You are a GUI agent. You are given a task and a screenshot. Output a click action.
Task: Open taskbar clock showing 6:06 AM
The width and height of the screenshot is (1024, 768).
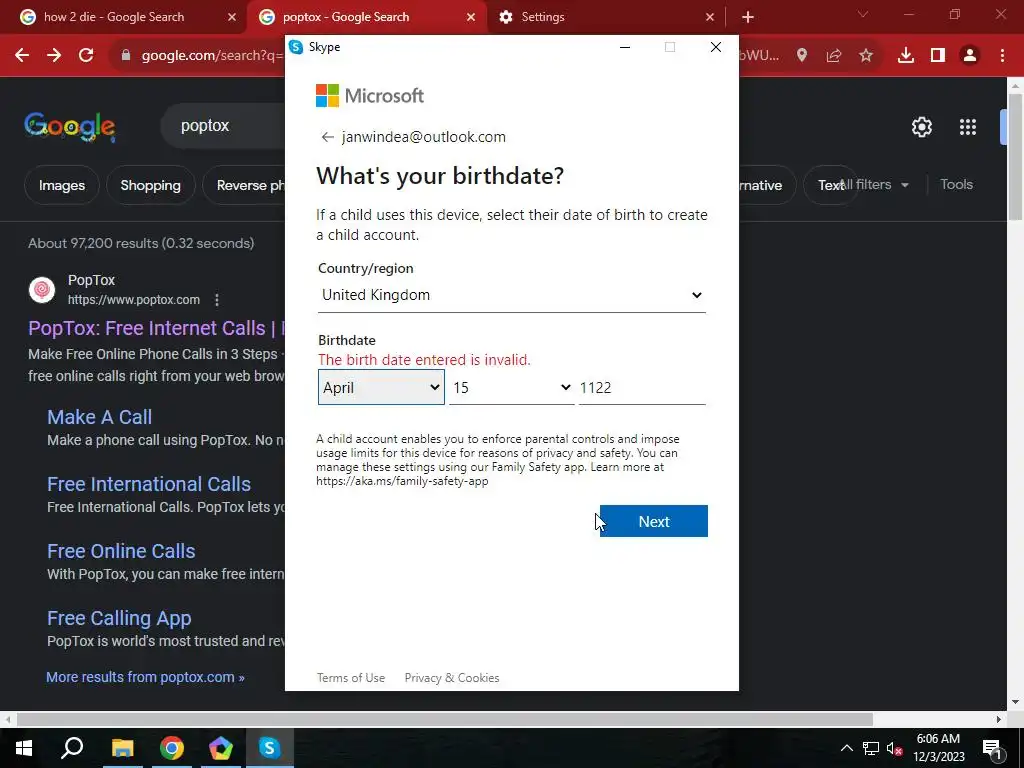click(938, 748)
